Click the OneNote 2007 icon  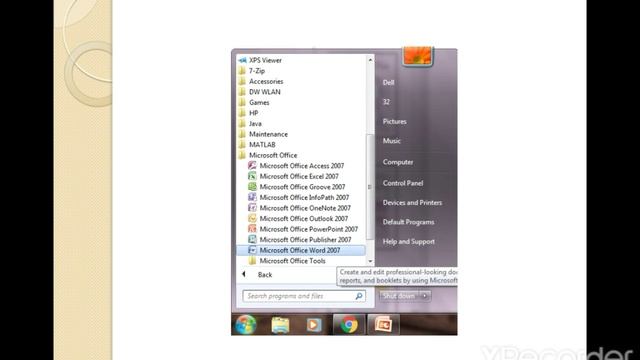coord(252,208)
